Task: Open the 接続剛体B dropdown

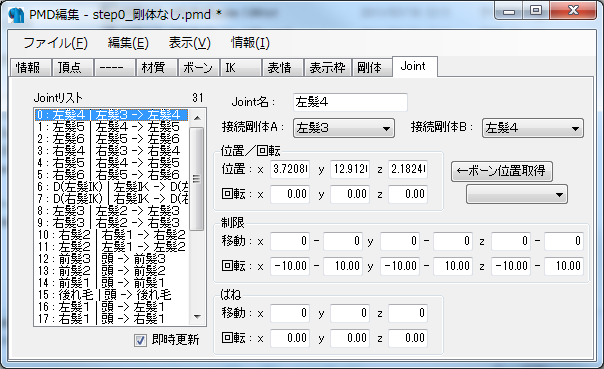Action: (533, 128)
